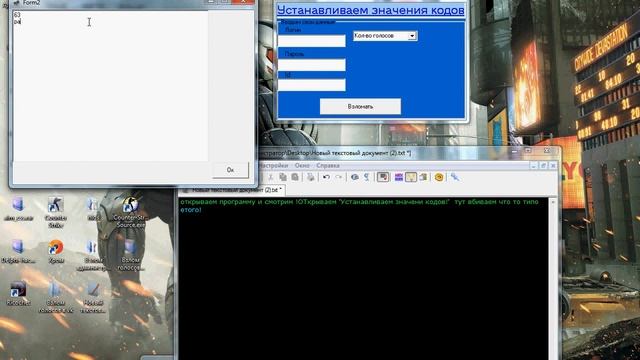
Task: Click the Find binoculars icon in the toolbar
Action: [355, 177]
